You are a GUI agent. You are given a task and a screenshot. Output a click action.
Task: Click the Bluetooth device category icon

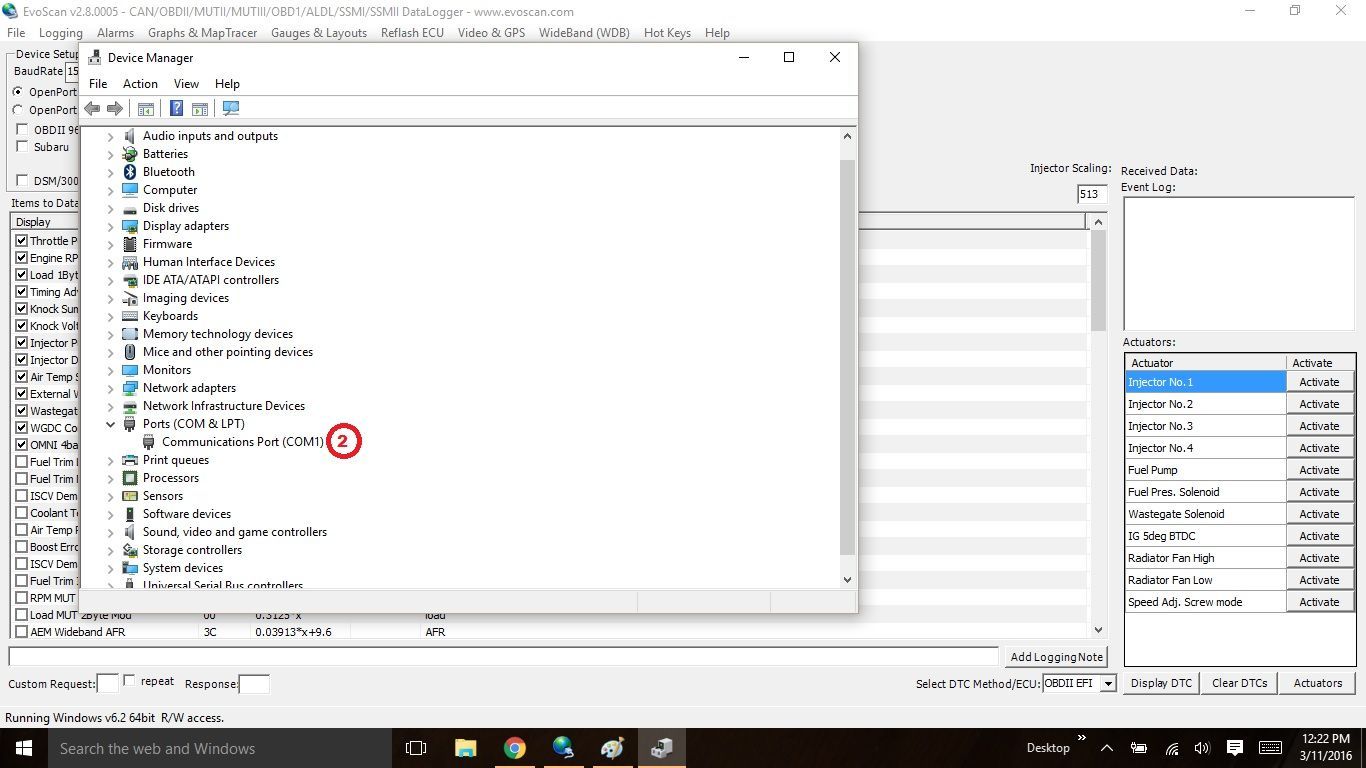click(130, 172)
